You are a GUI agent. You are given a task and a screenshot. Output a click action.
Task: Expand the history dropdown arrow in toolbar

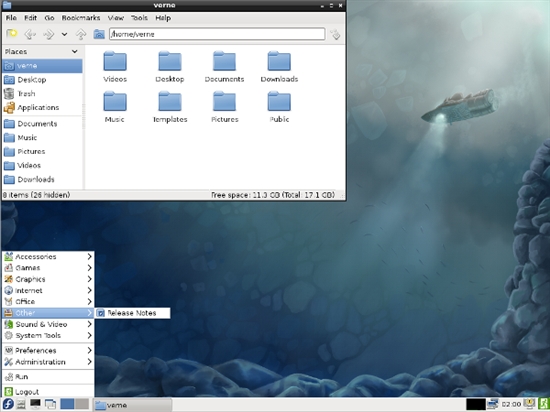click(x=64, y=34)
